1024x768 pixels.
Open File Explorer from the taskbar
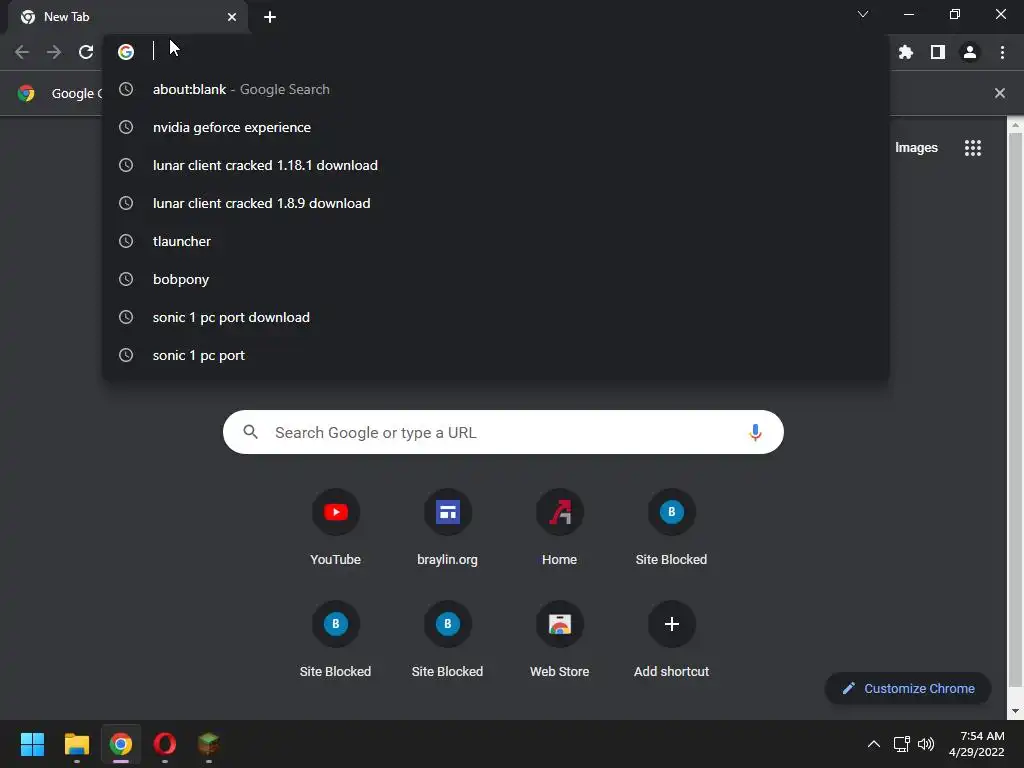click(x=76, y=744)
